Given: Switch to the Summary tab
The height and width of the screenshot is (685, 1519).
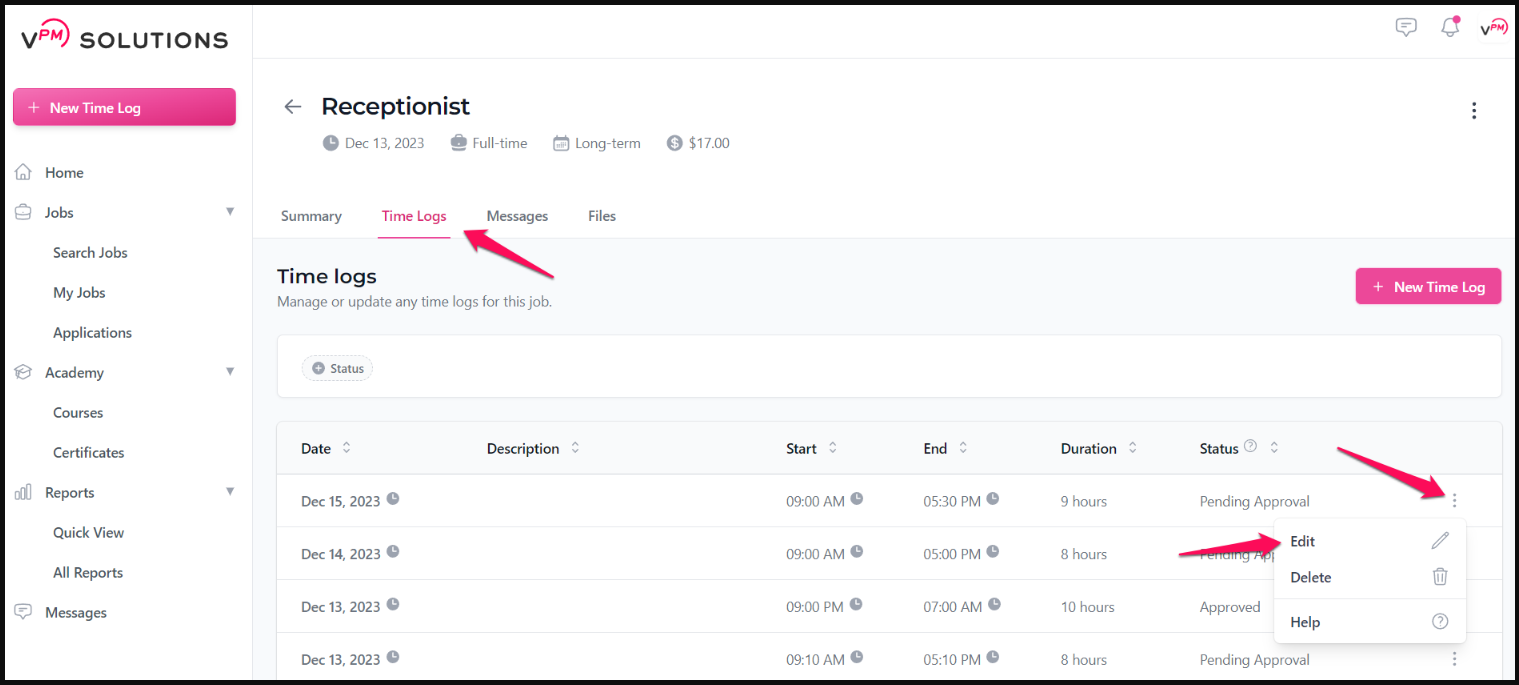Looking at the screenshot, I should pyautogui.click(x=311, y=216).
